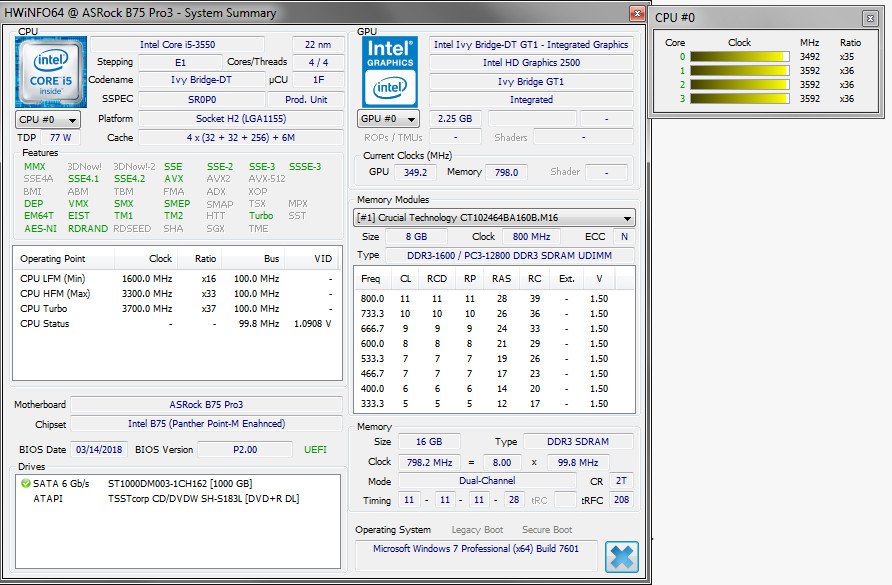This screenshot has height=585, width=892.
Task: Click the 77 W TDP value
Action: pos(60,138)
